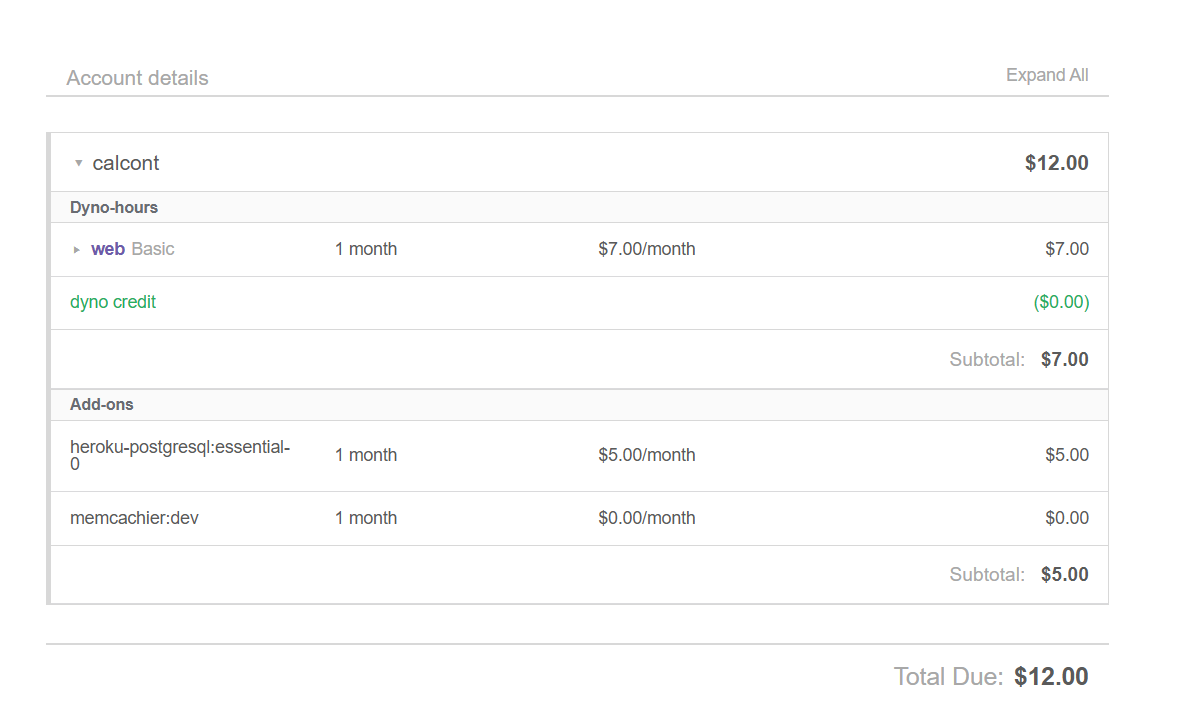
Task: Click the Add-ons section header
Action: click(x=102, y=405)
